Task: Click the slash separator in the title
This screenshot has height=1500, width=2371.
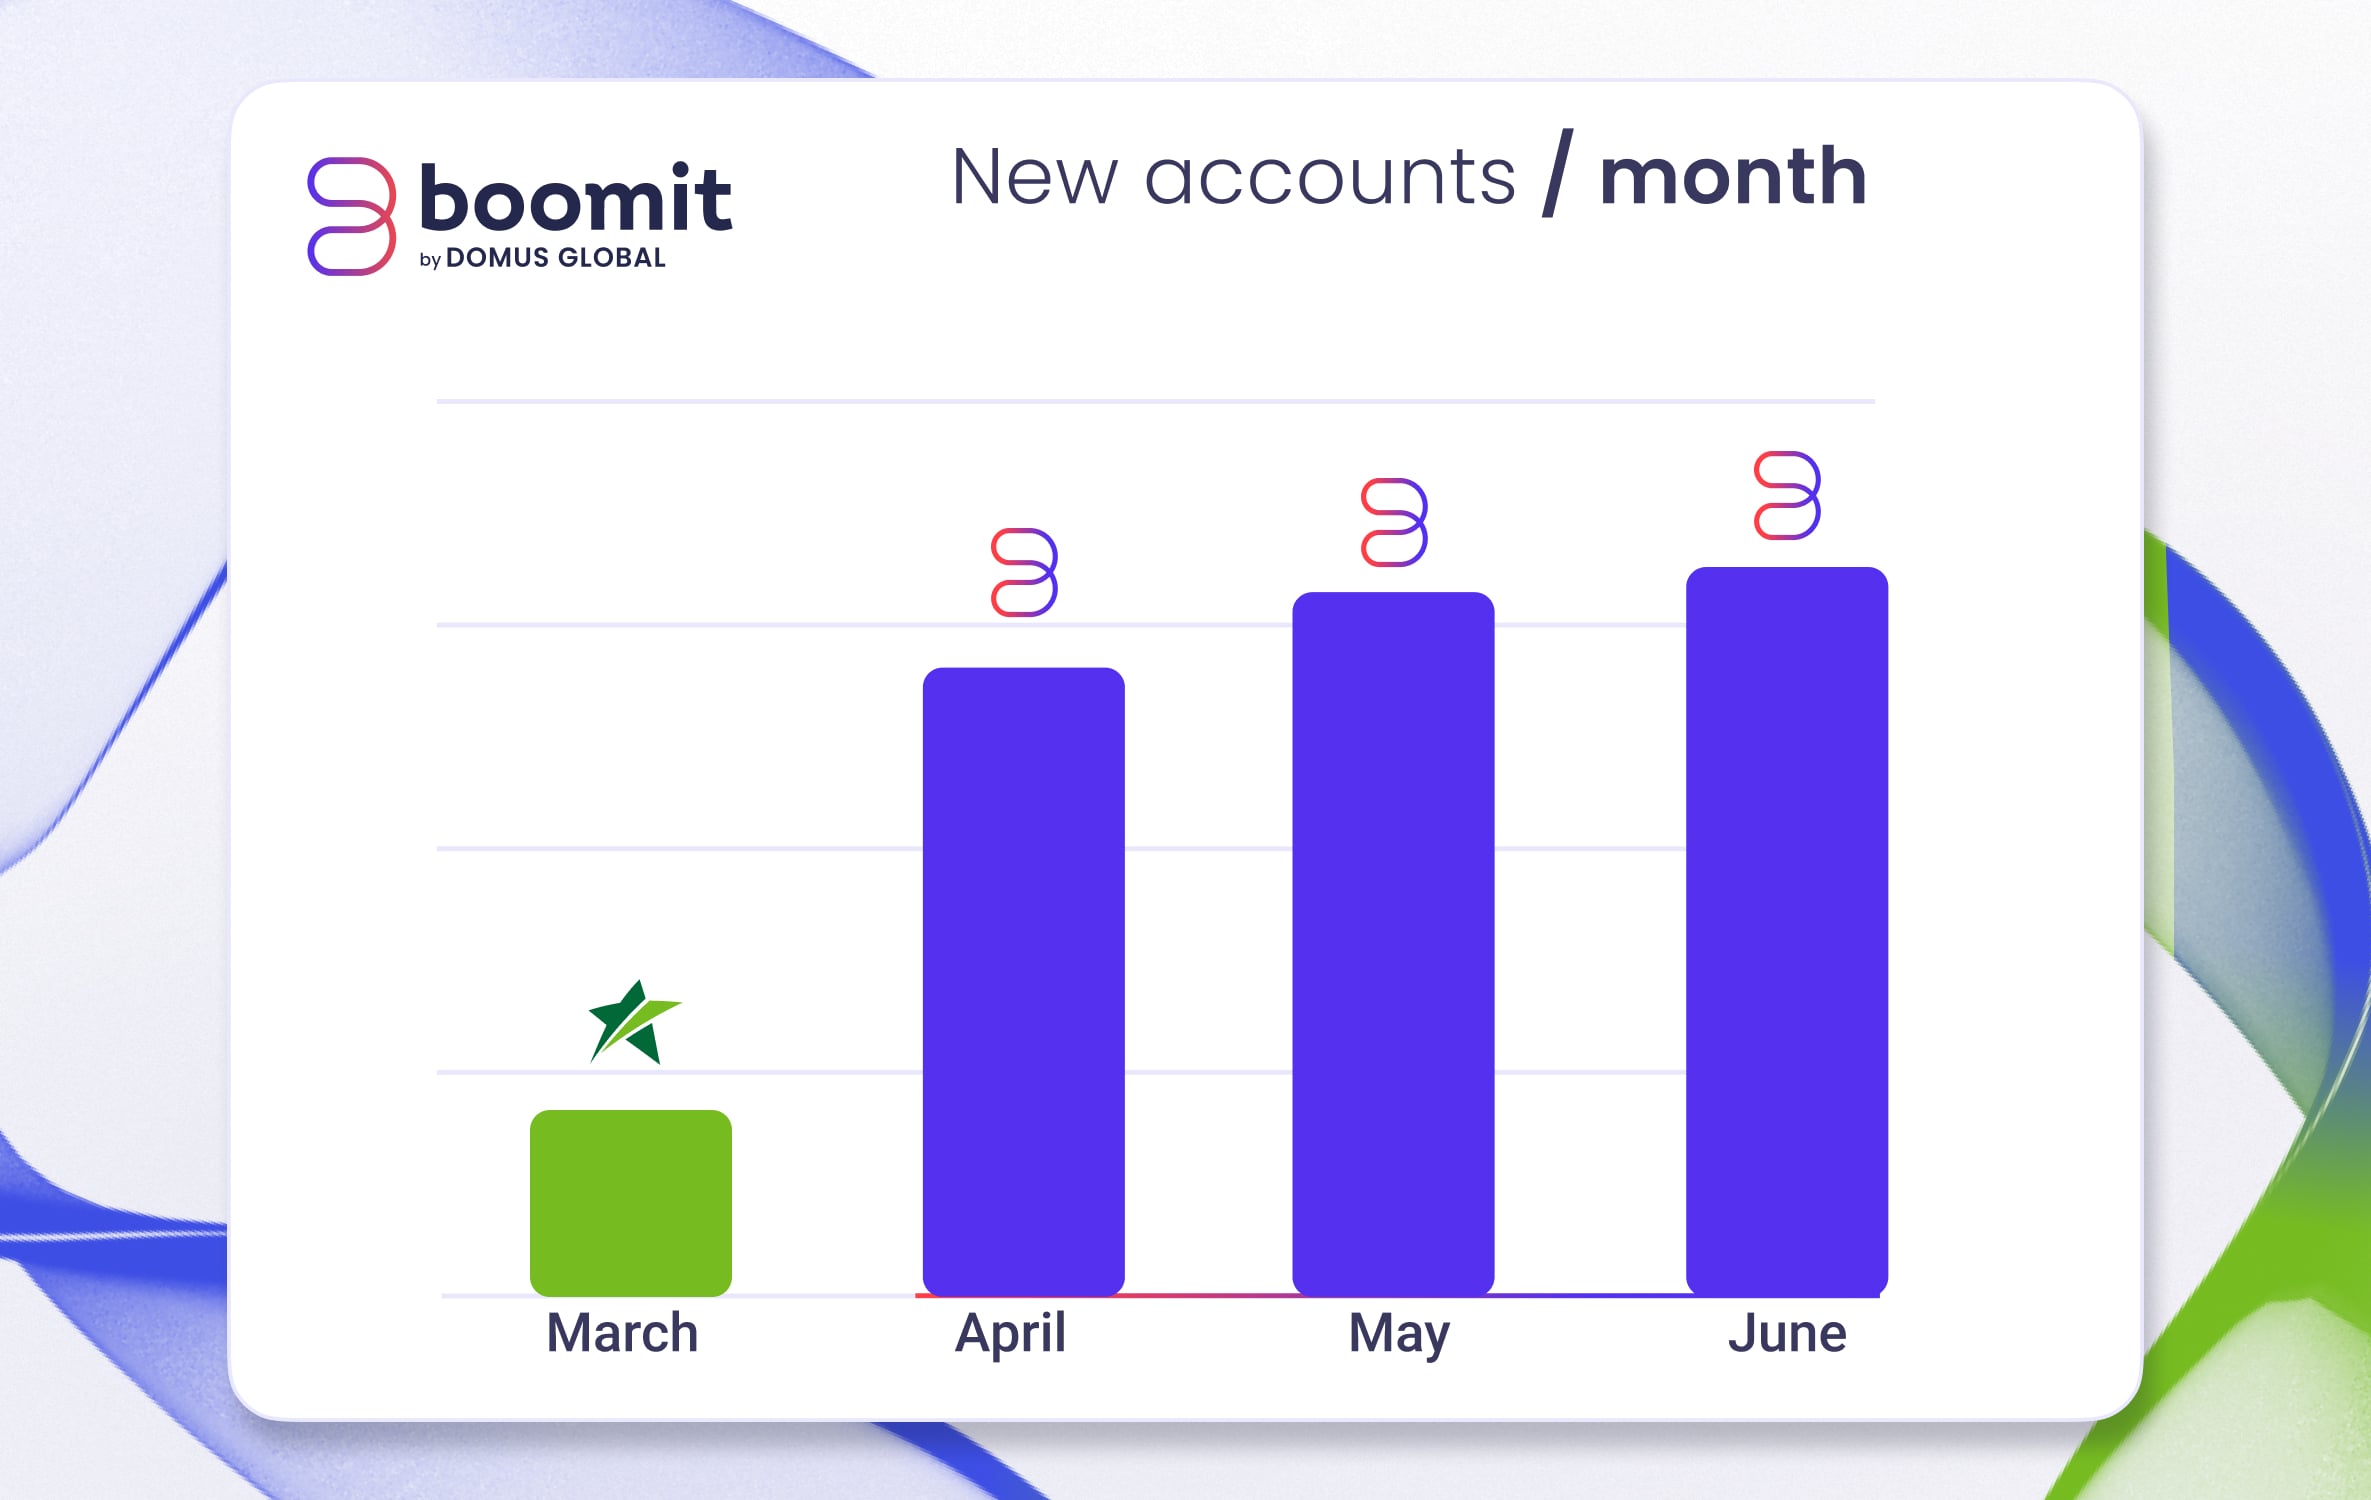Action: pos(1558,173)
